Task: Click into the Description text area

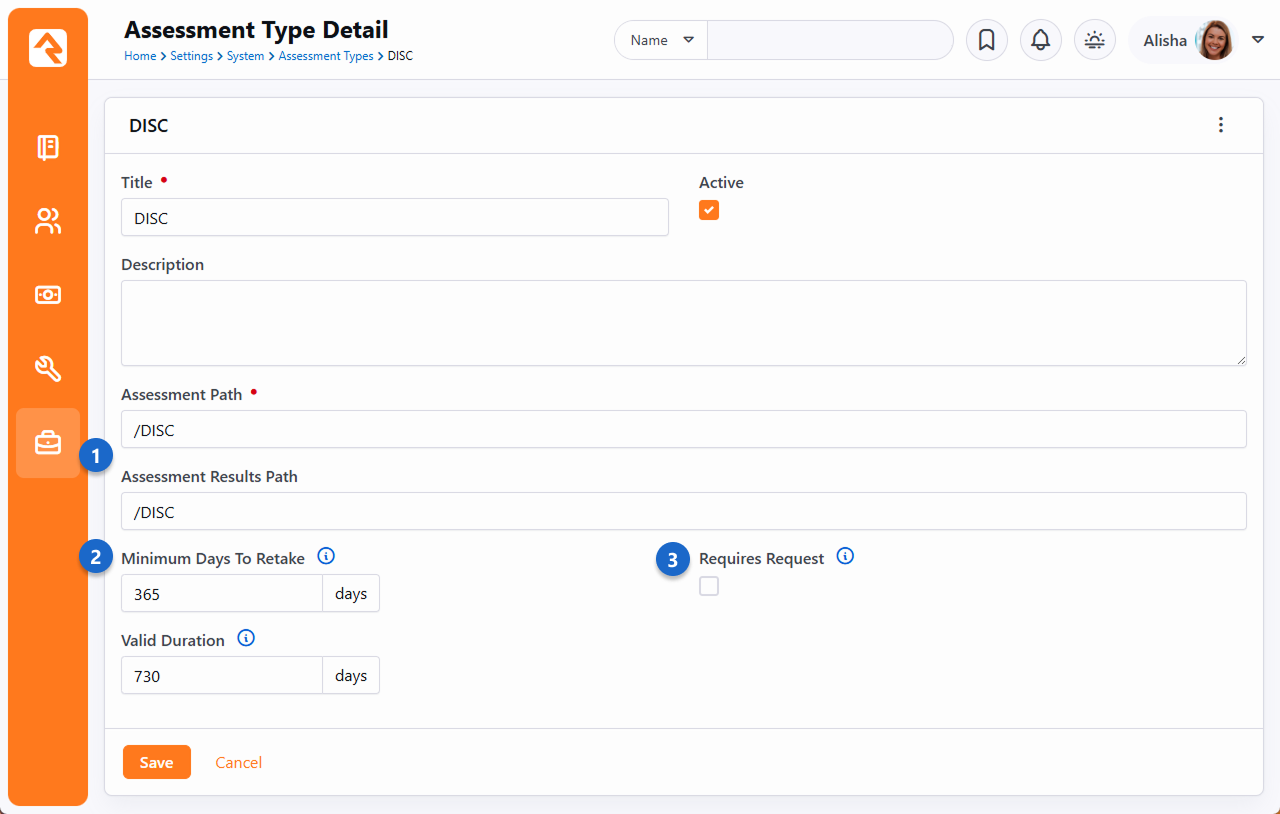Action: point(683,322)
